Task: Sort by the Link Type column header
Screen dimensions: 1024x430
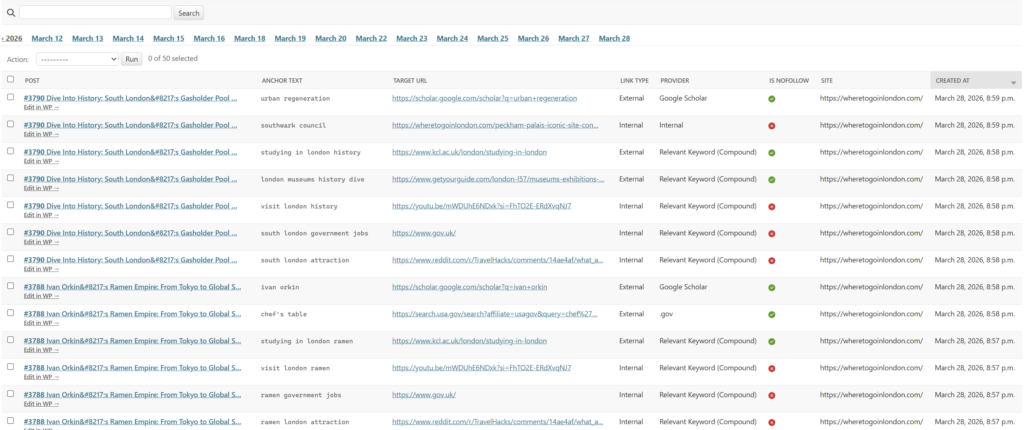Action: (634, 81)
